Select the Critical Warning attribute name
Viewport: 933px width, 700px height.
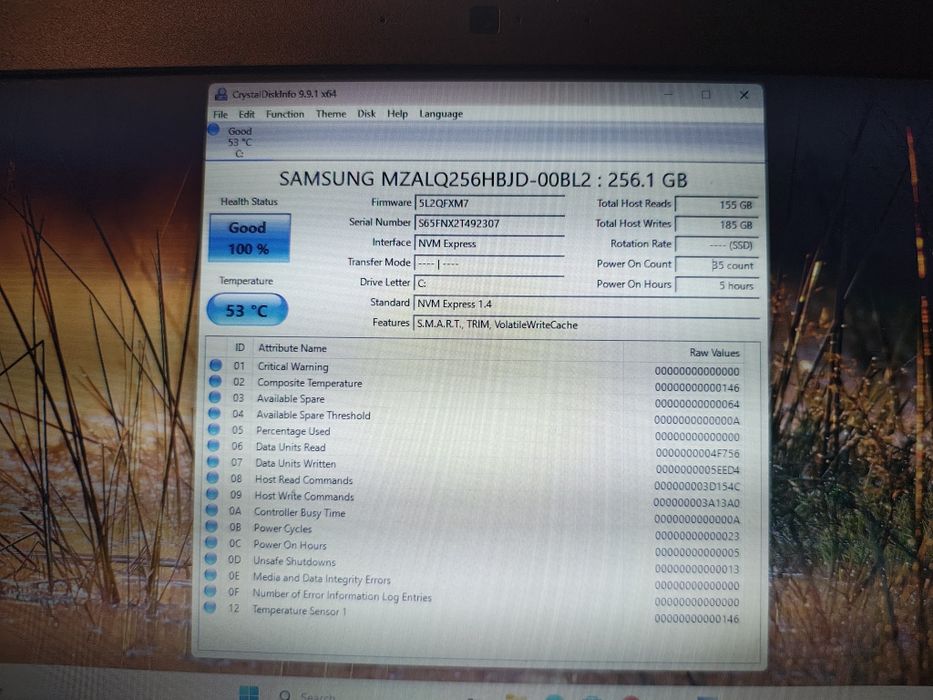click(x=293, y=367)
